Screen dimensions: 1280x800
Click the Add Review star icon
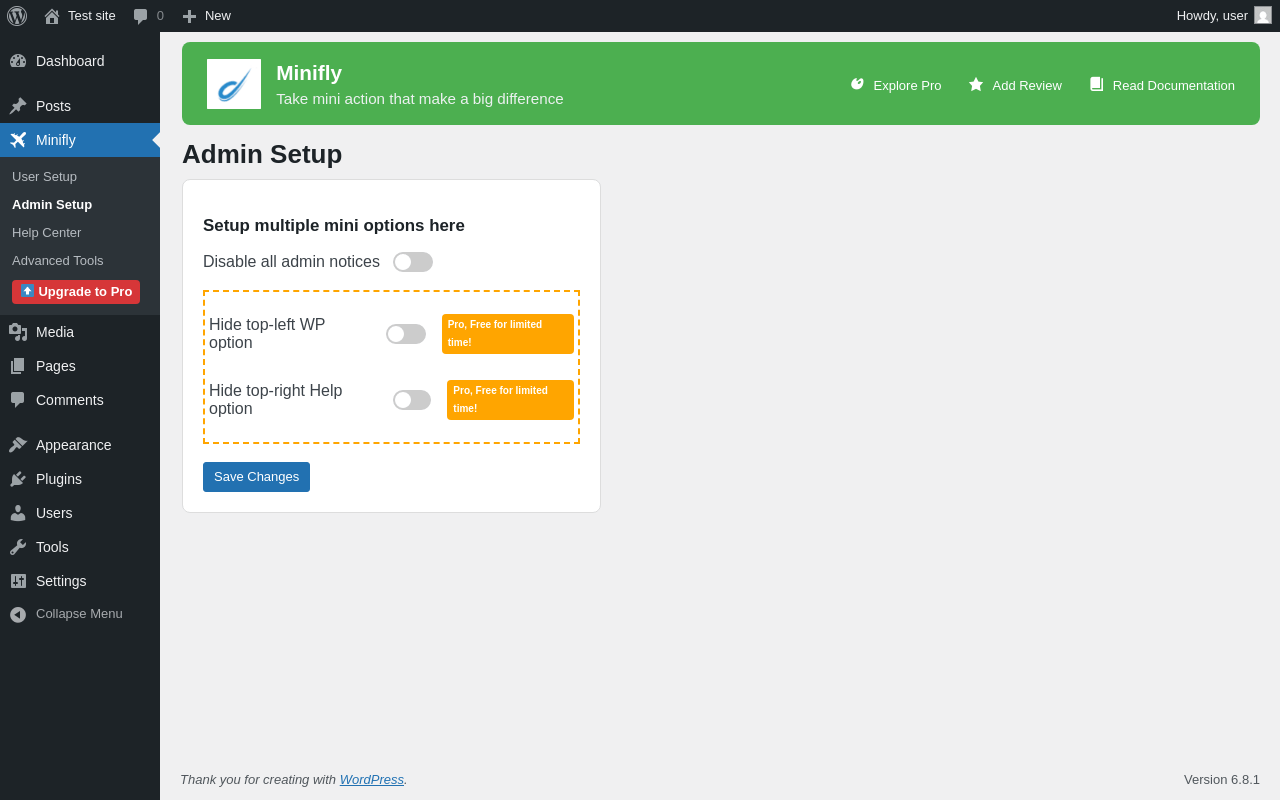(976, 84)
